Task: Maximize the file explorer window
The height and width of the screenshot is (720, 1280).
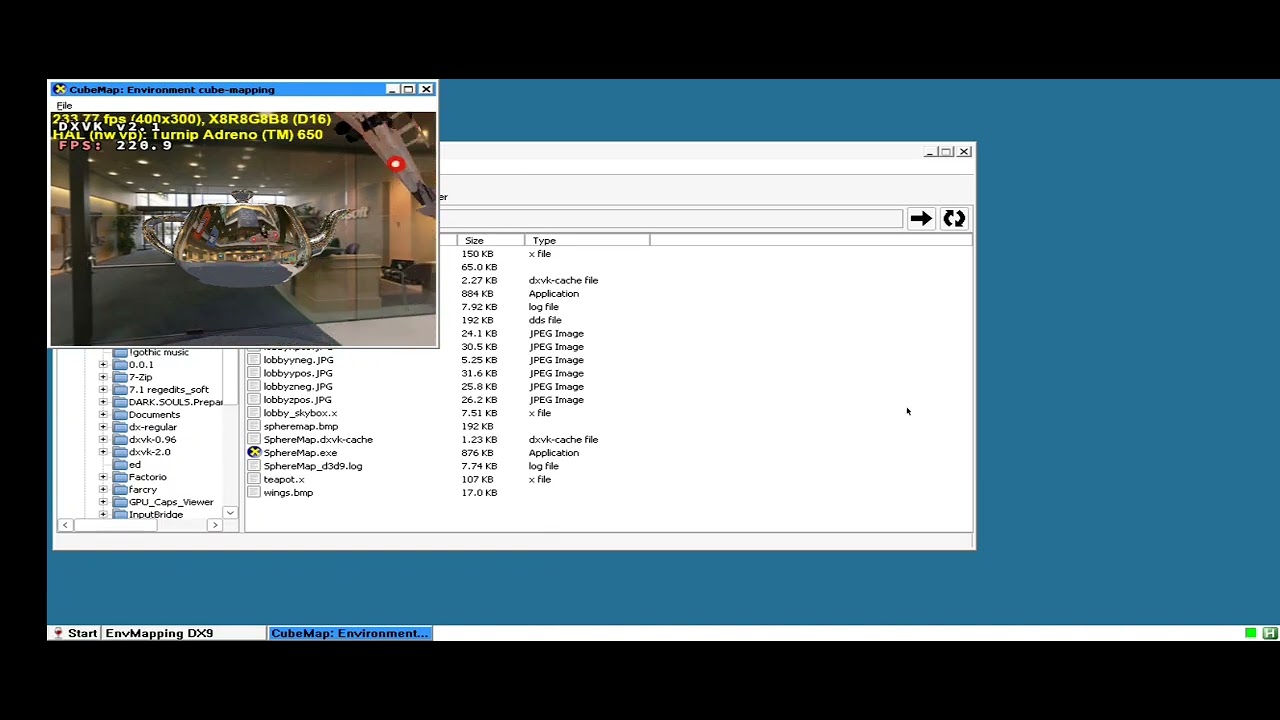Action: (x=946, y=152)
